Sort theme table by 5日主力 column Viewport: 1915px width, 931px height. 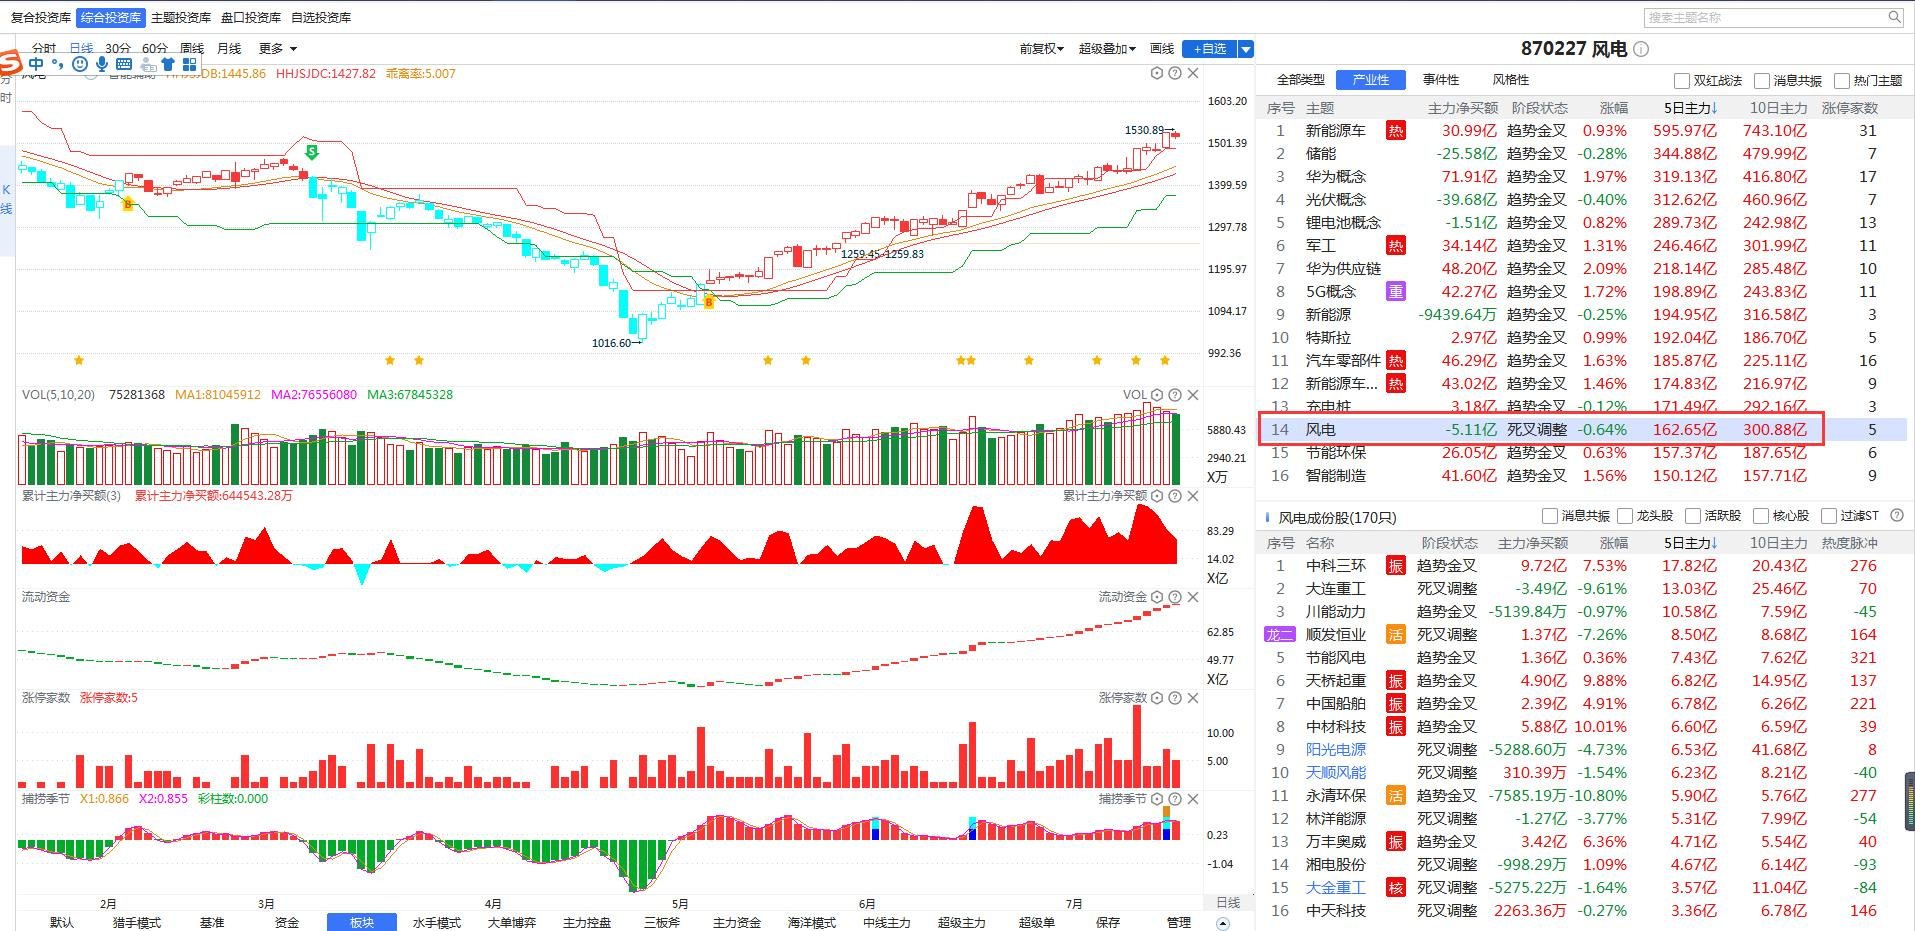[1691, 108]
